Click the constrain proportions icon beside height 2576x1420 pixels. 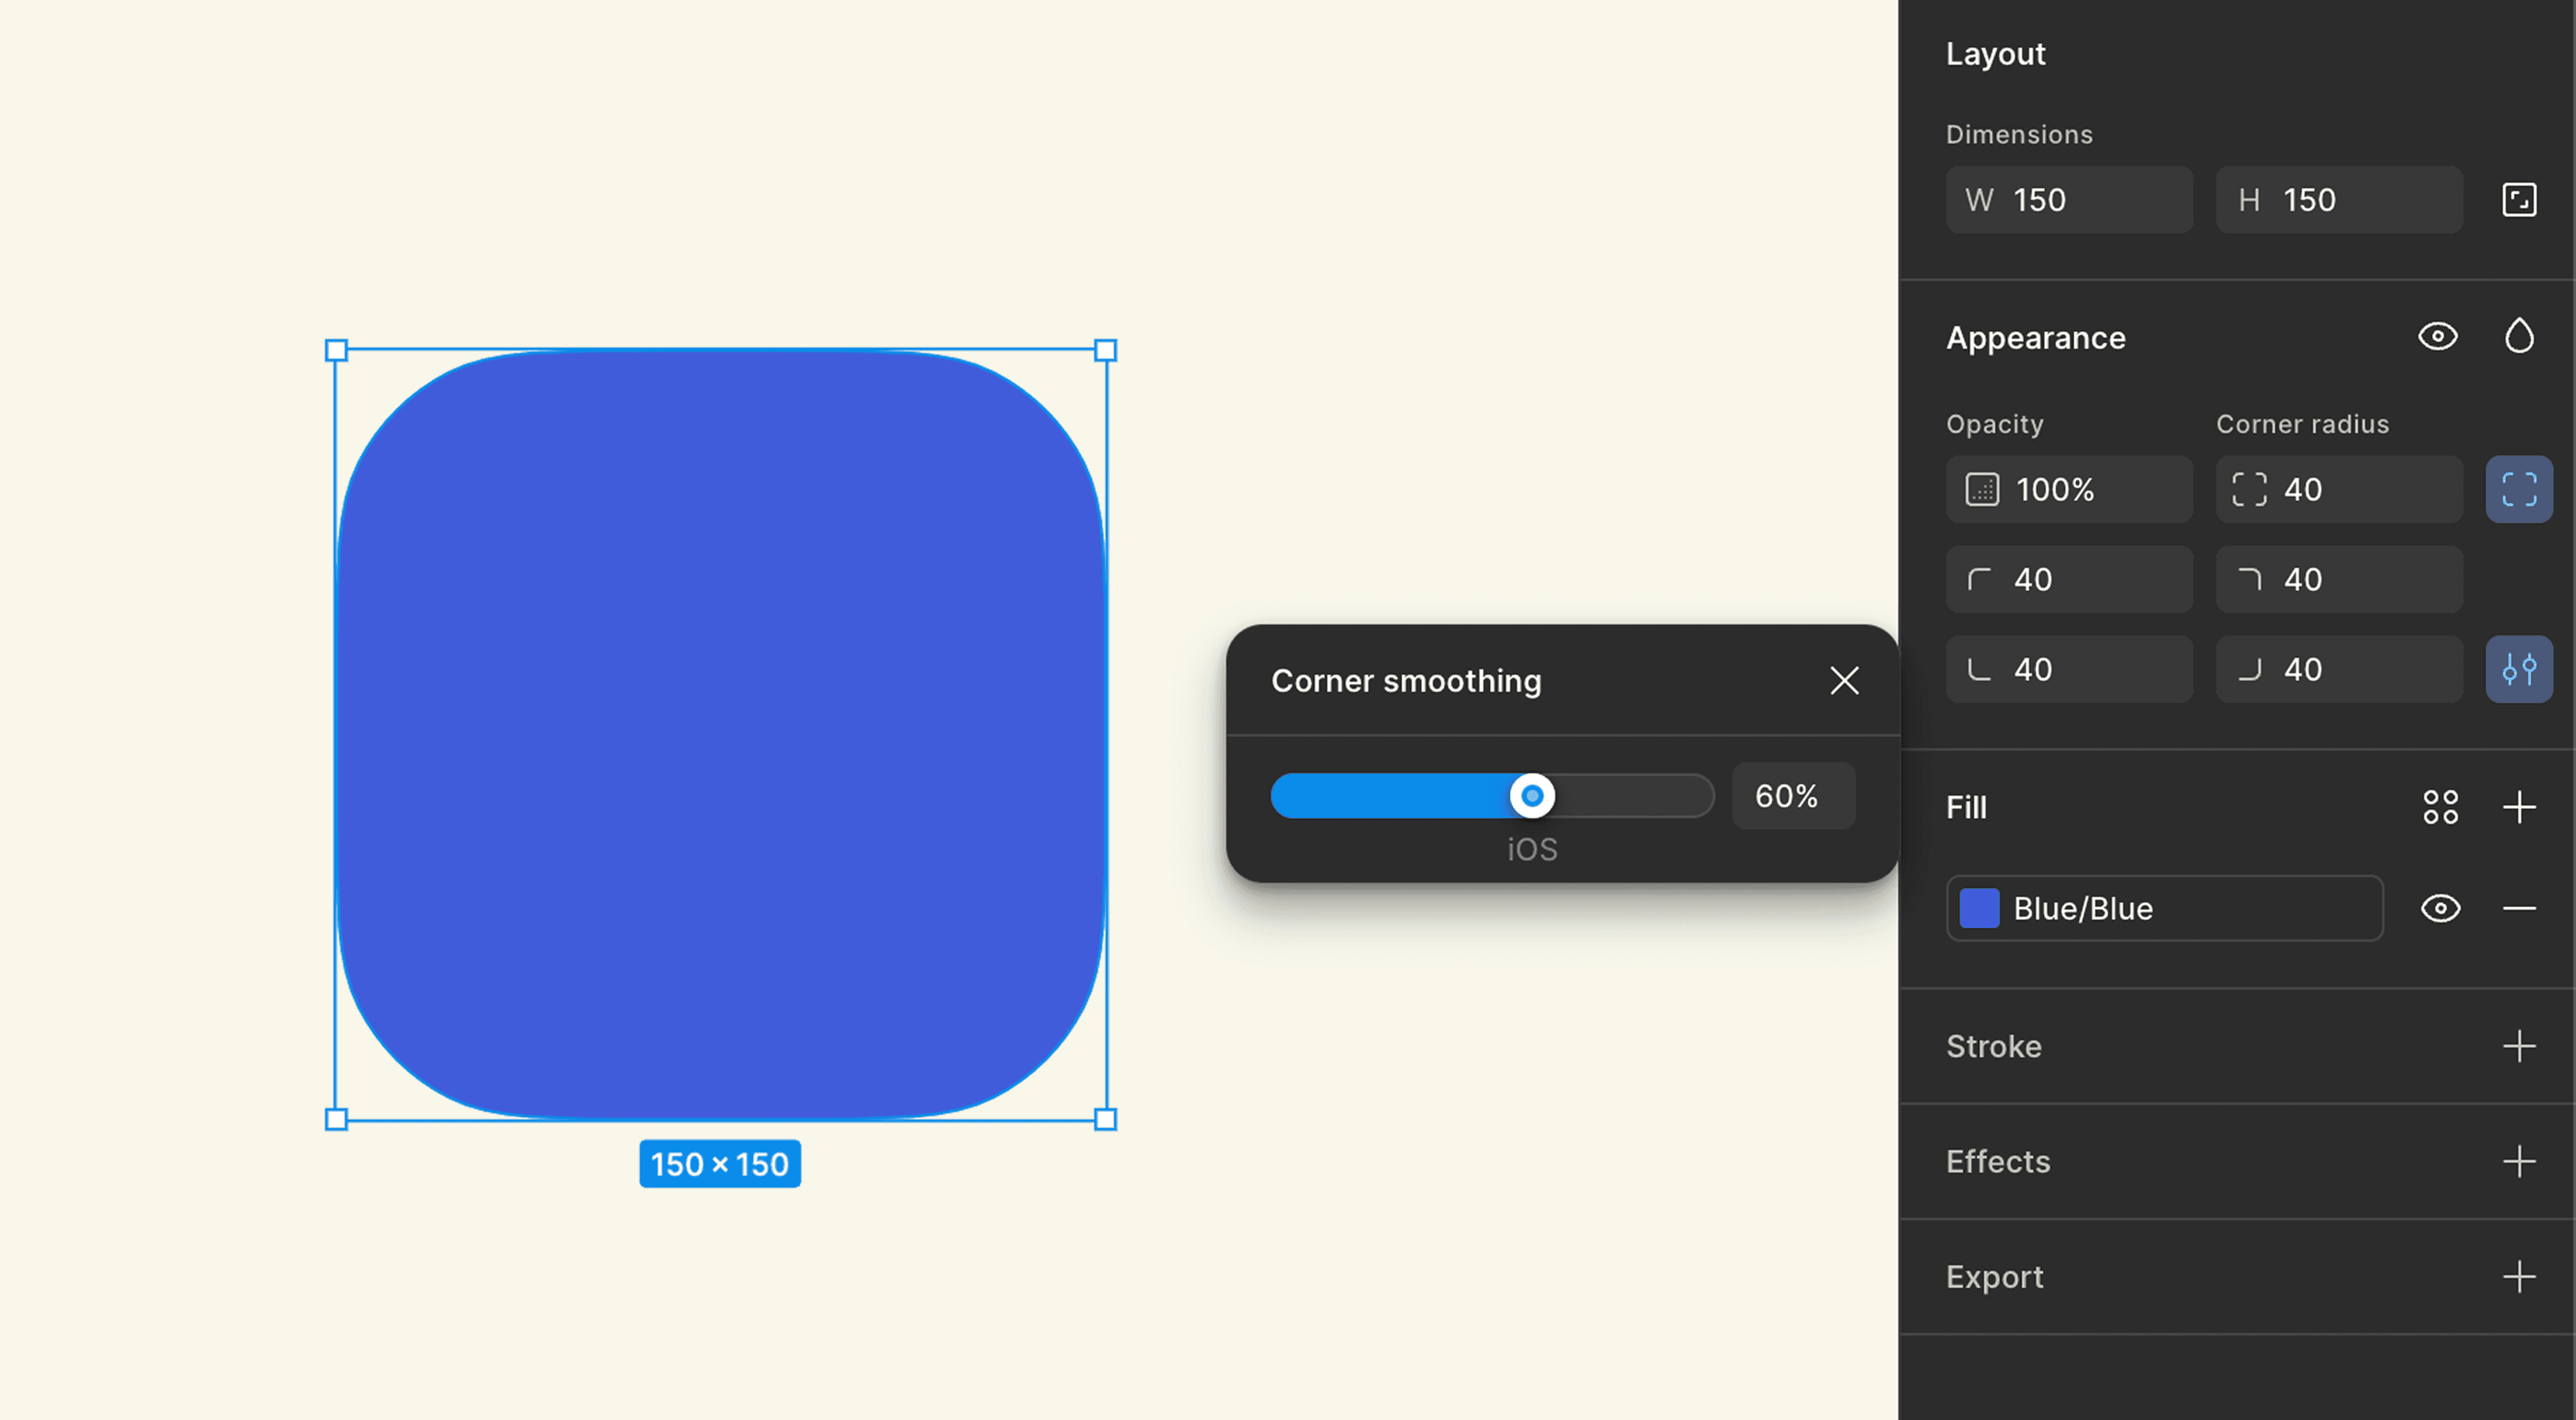click(2518, 200)
